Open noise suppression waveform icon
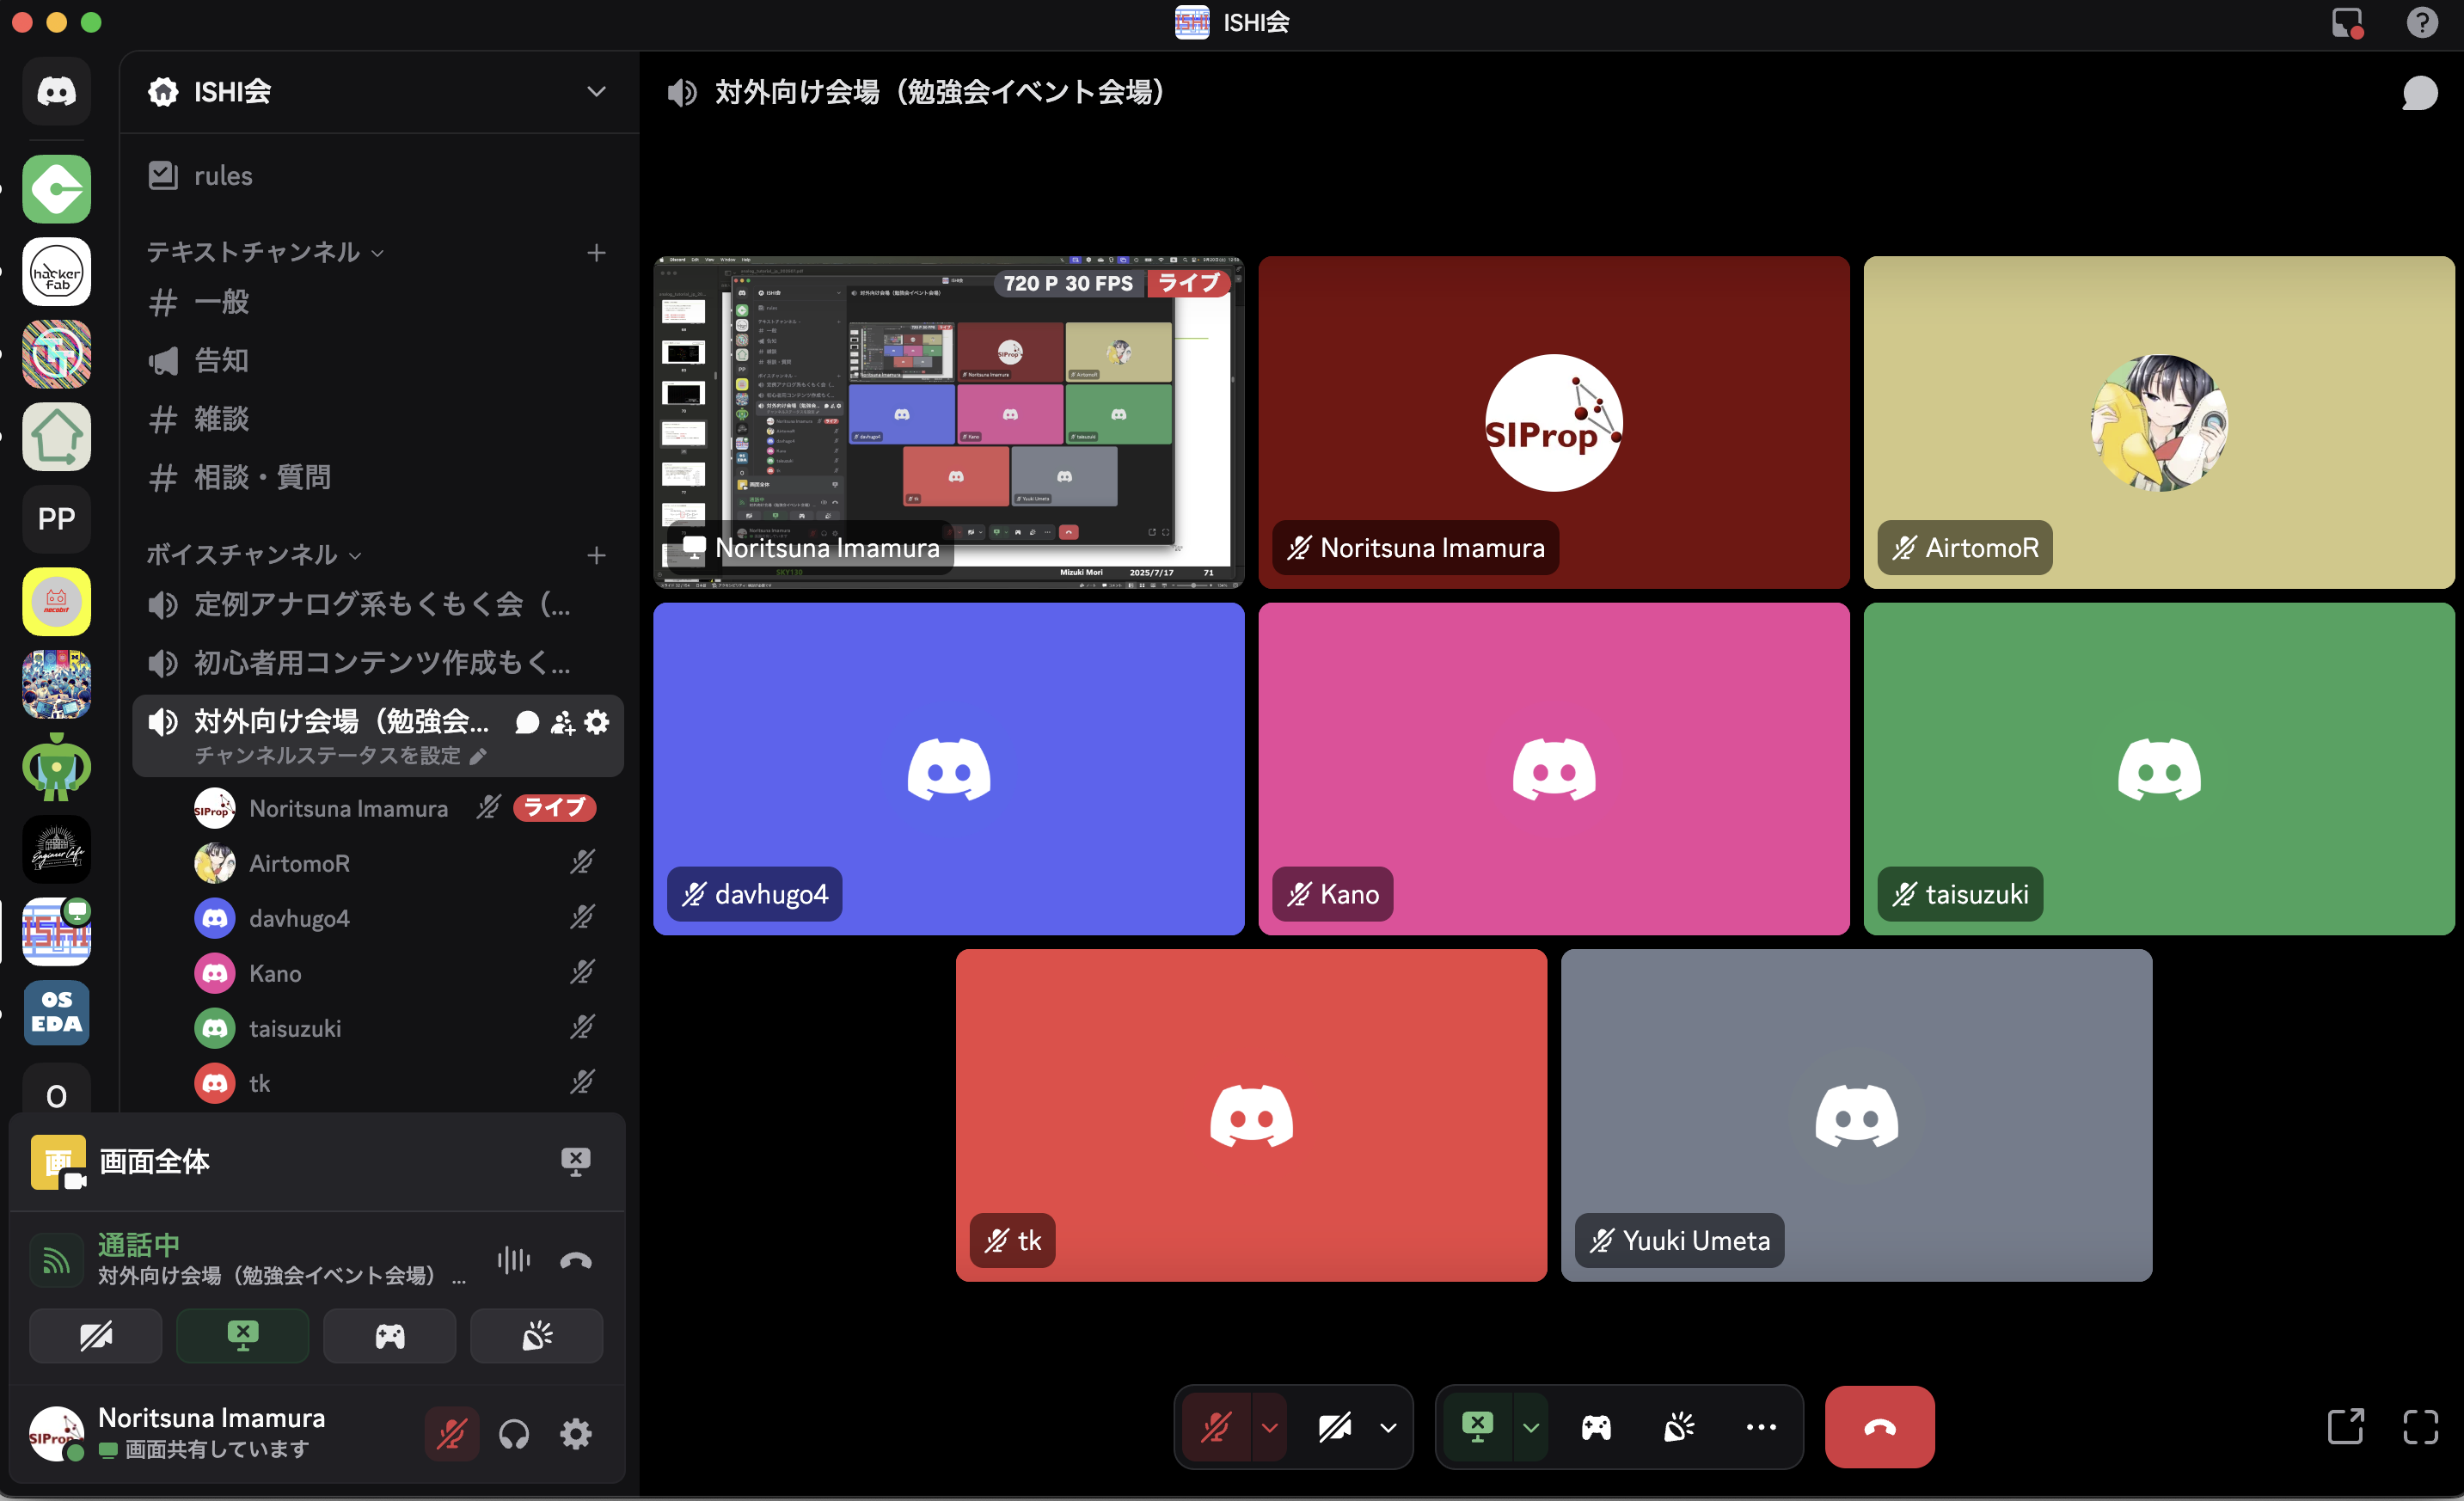The image size is (2464, 1501). click(x=514, y=1260)
